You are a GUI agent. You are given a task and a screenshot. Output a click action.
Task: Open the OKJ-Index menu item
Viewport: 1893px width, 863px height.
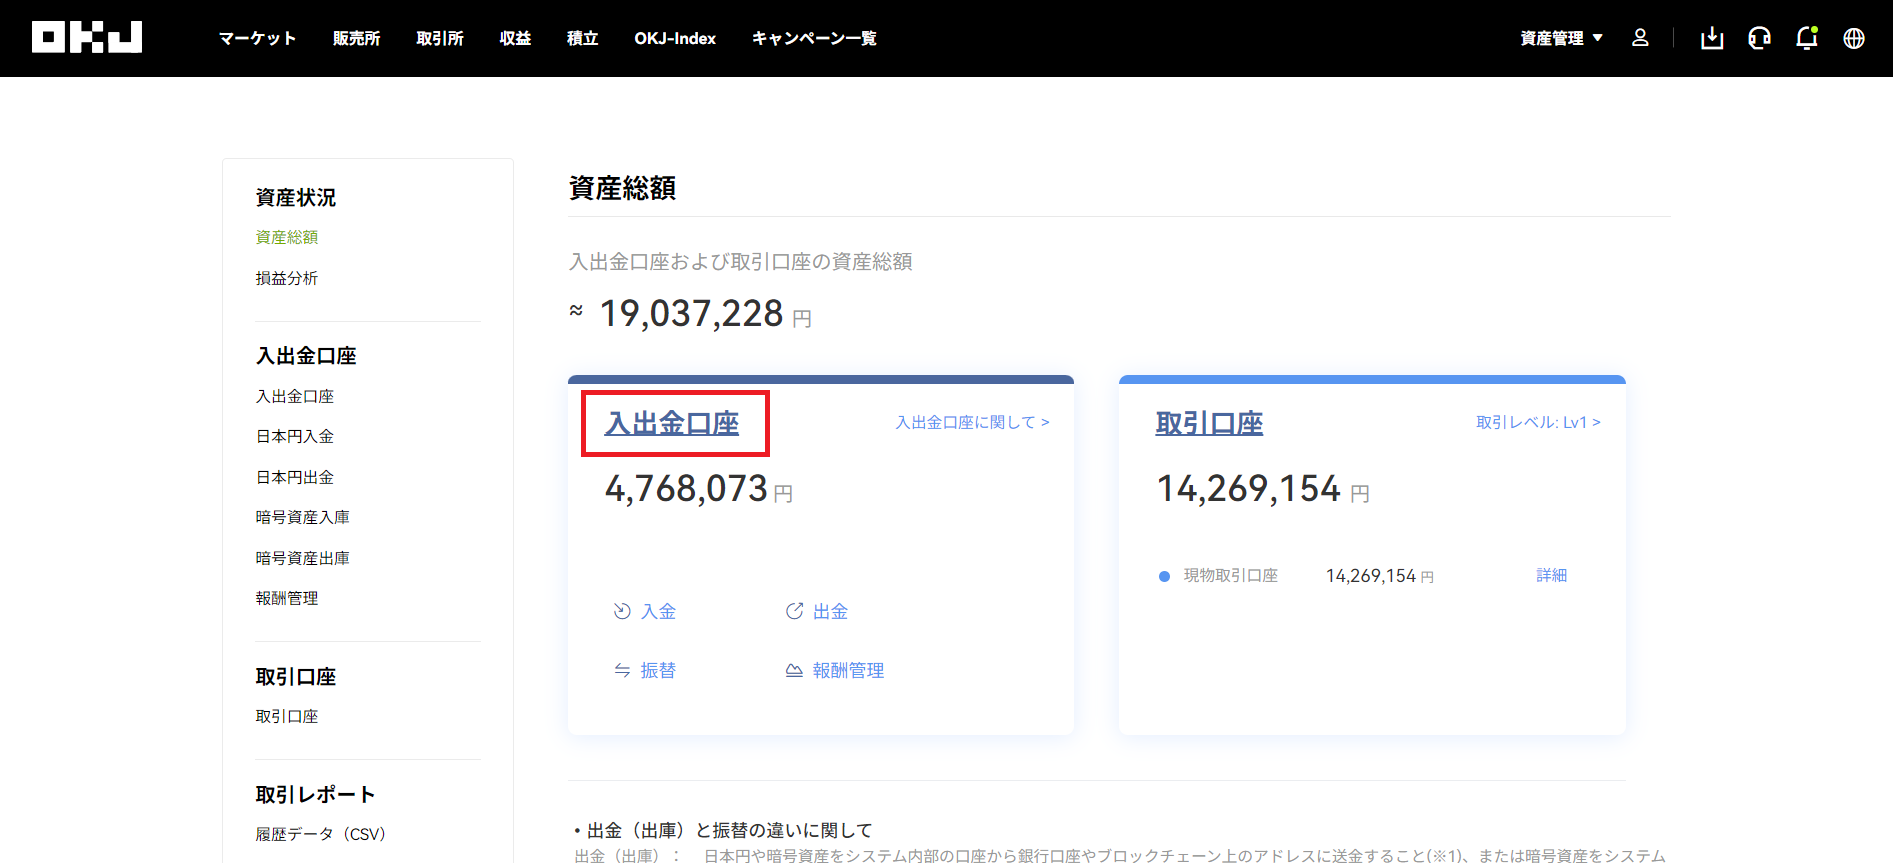pos(675,38)
